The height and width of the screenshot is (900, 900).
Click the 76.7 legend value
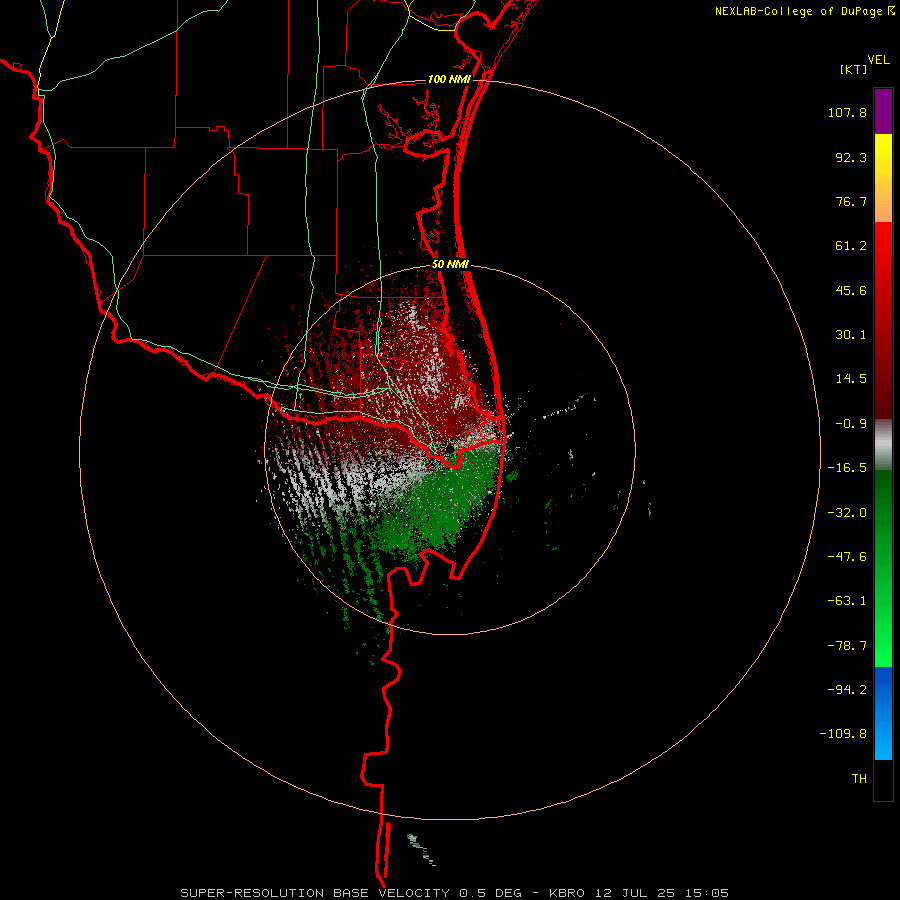[851, 201]
